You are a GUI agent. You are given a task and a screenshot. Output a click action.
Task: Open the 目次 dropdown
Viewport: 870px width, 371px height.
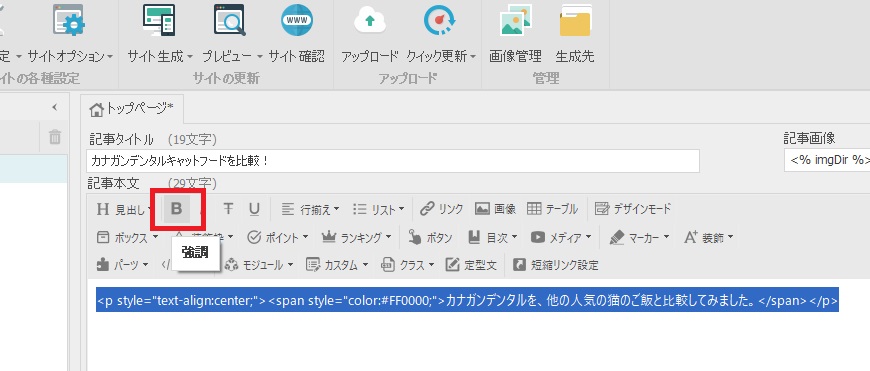click(492, 237)
